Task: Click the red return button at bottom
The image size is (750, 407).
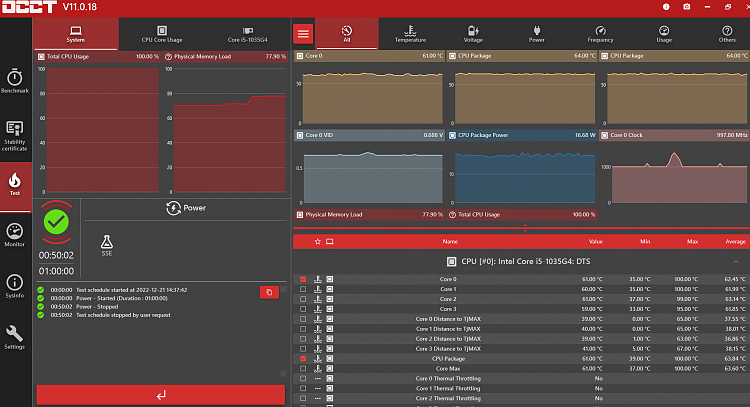Action: (161, 395)
